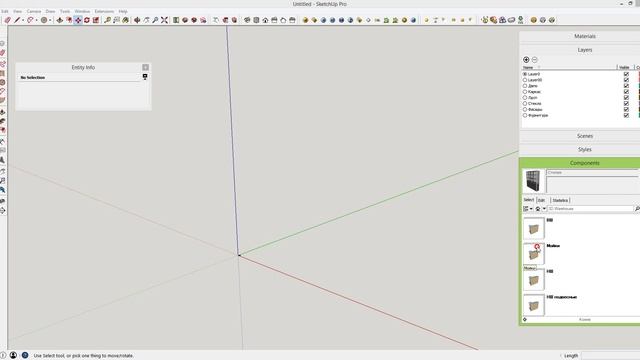Select the Zoom magnifier tool
Viewport: 640px width, 360px height.
click(155, 20)
